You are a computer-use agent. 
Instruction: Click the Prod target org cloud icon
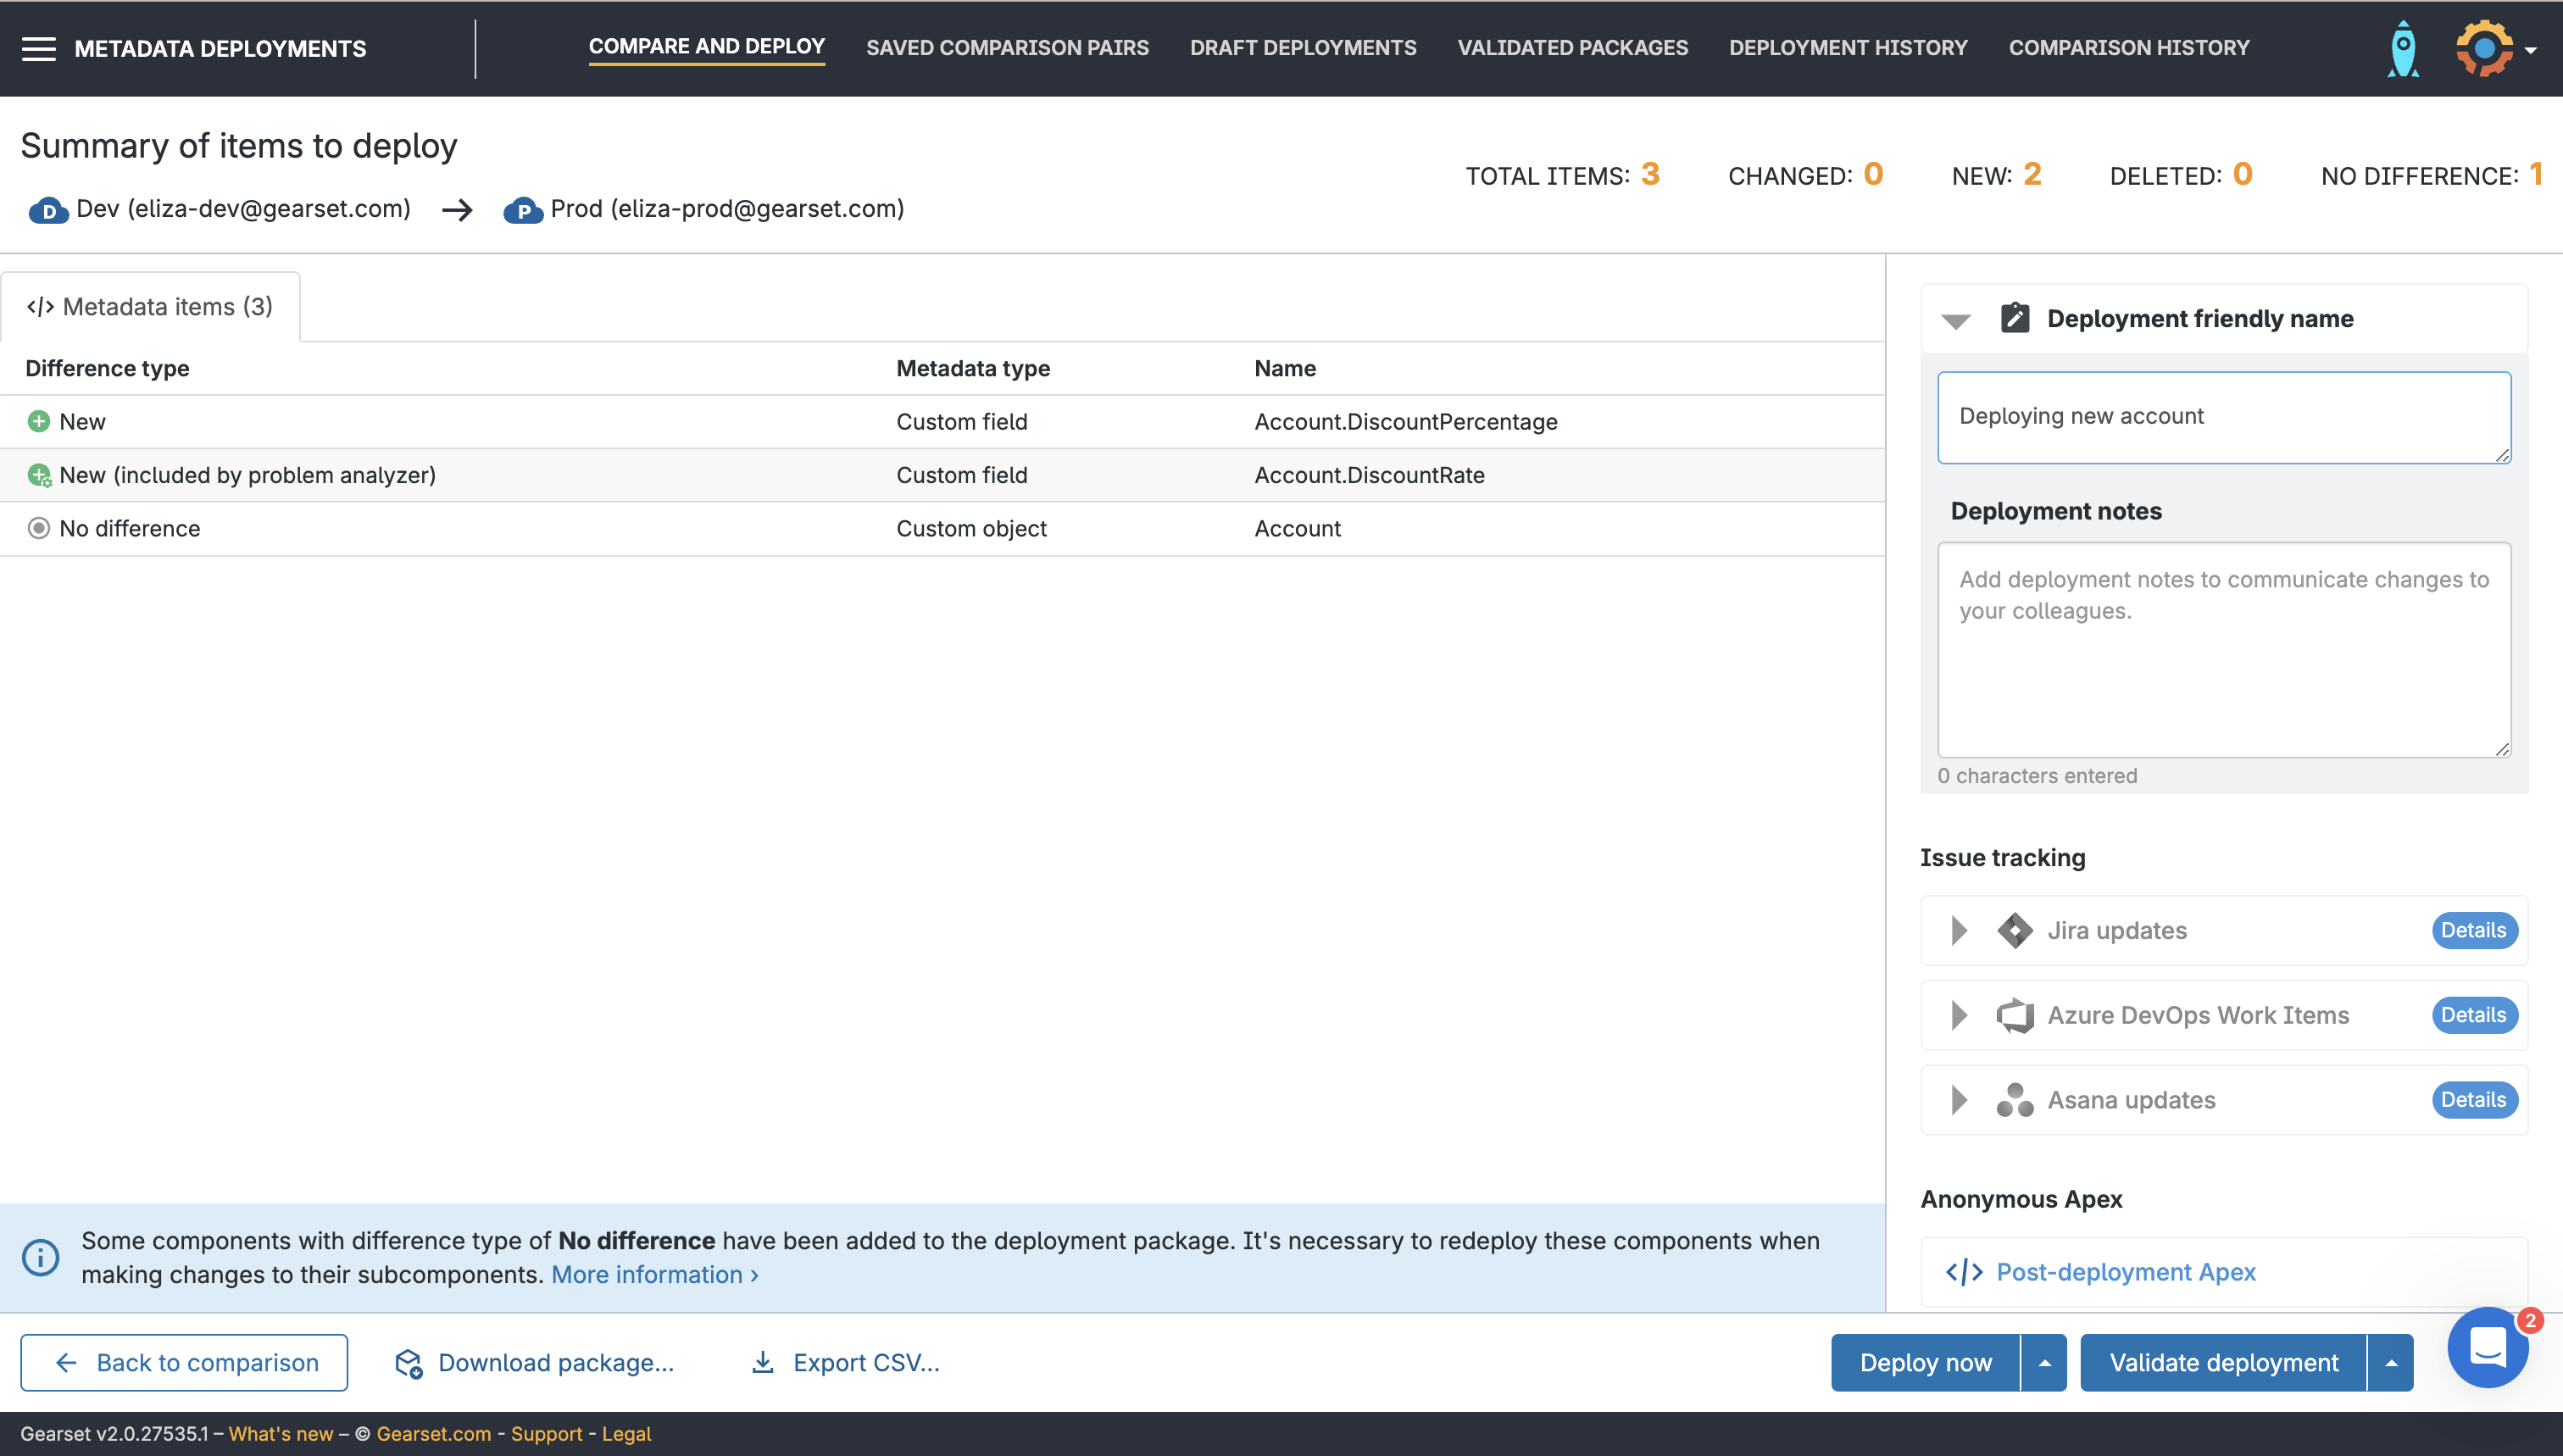[x=522, y=210]
